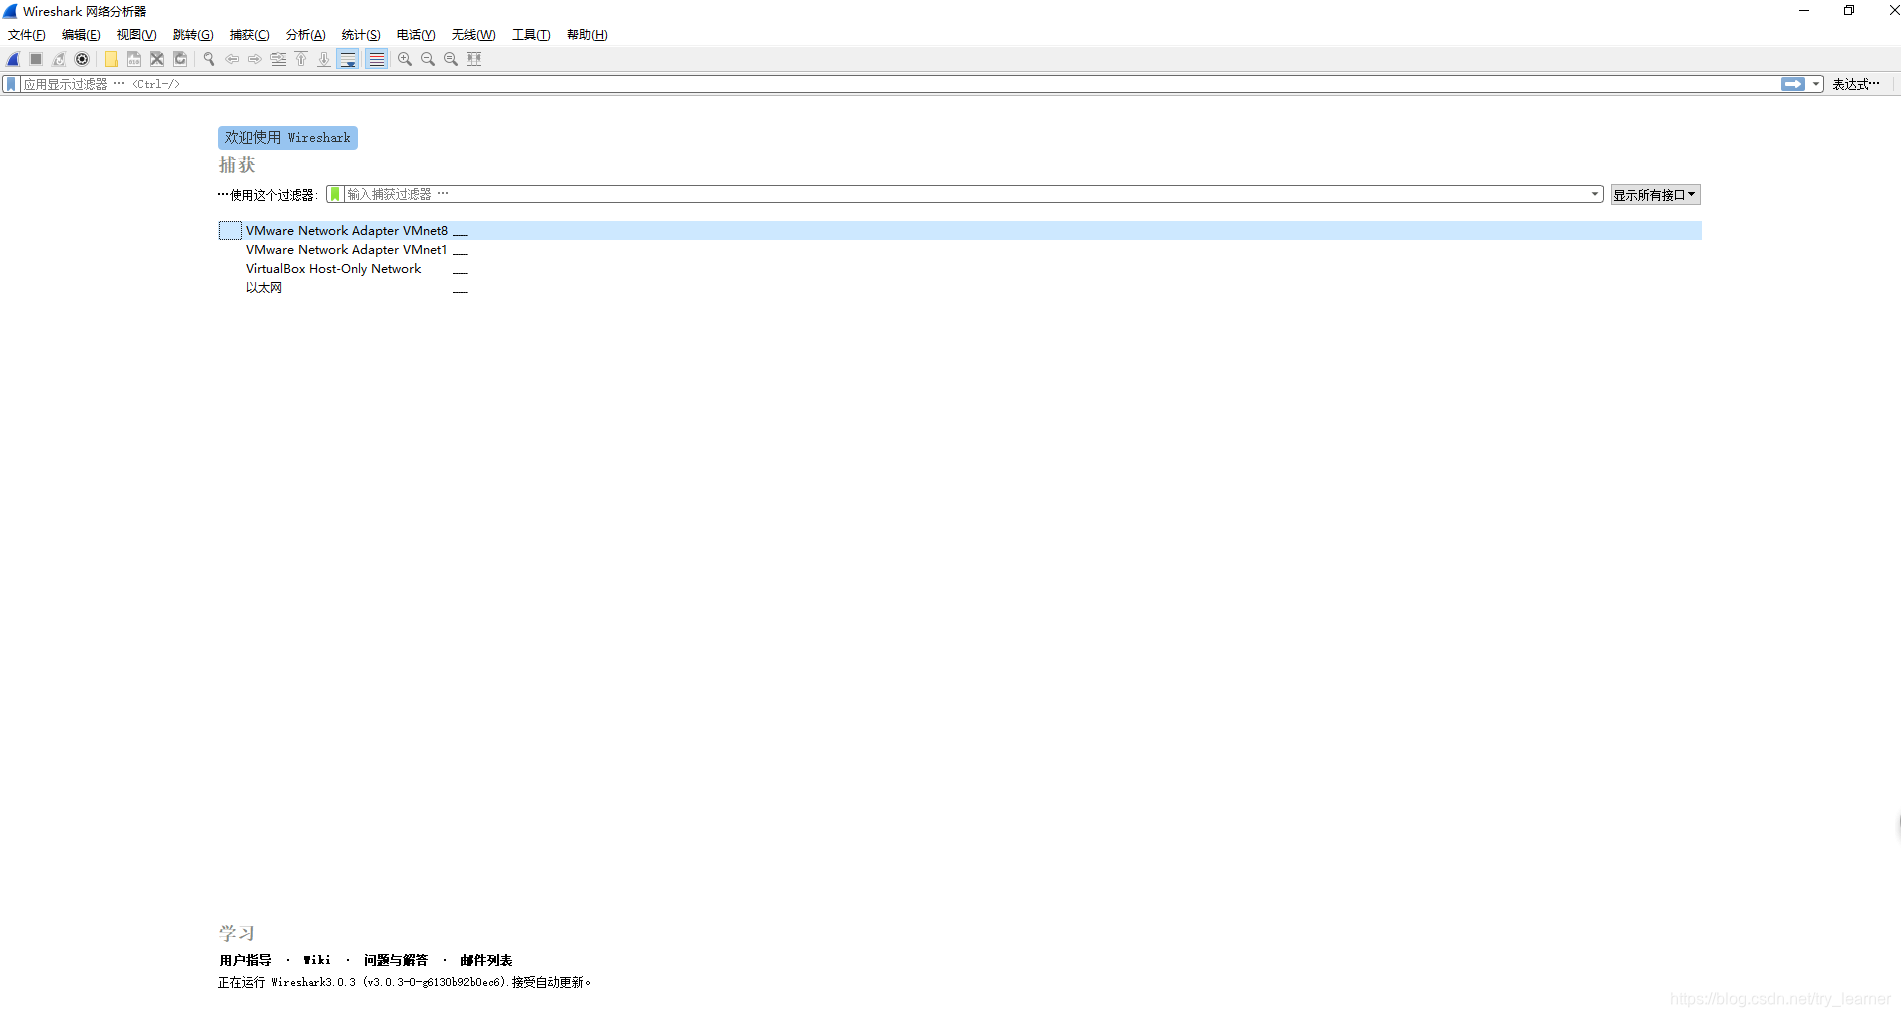Start capturing packets with the shark fin icon
1901x1017 pixels.
click(x=13, y=59)
